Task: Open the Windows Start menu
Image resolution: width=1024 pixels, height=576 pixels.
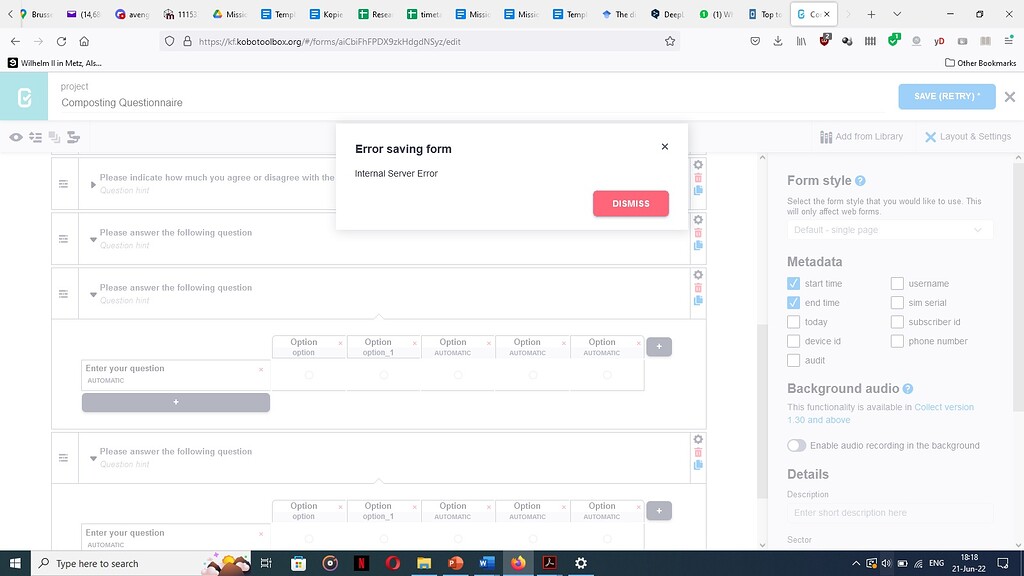Action: click(15, 563)
